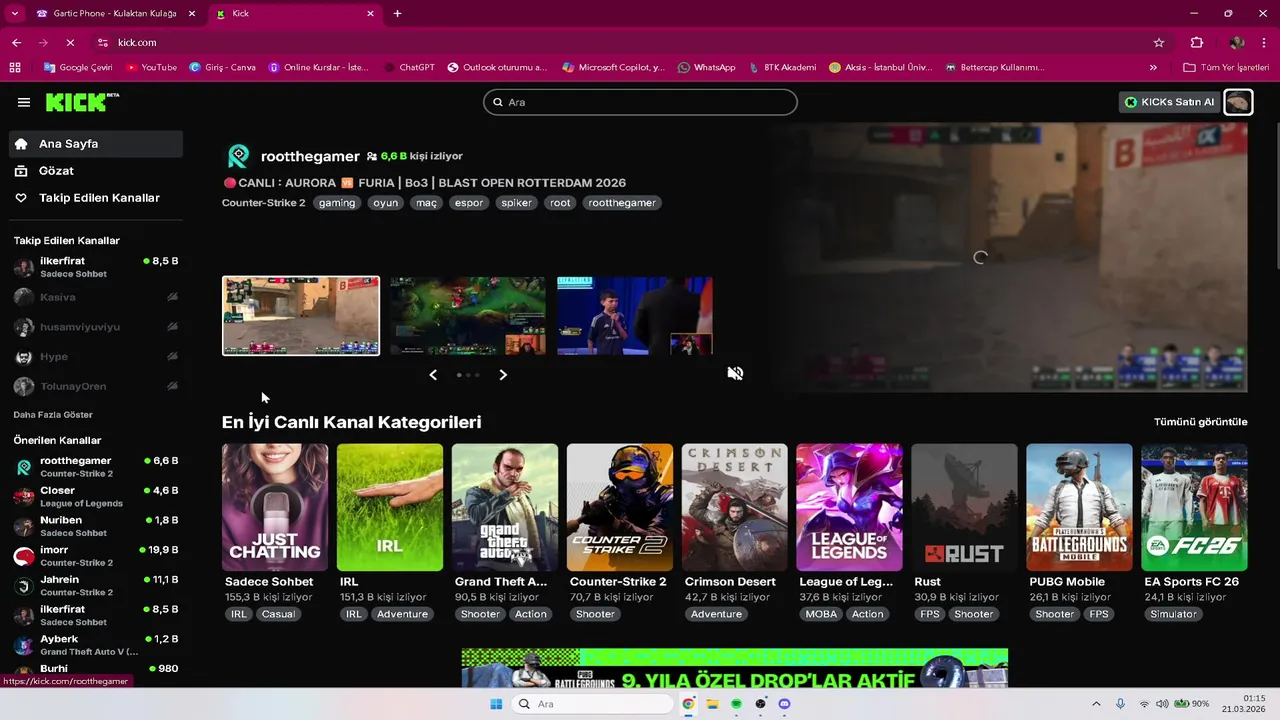The image size is (1280, 720).
Task: Open the Just Chatting category card
Action: point(275,508)
